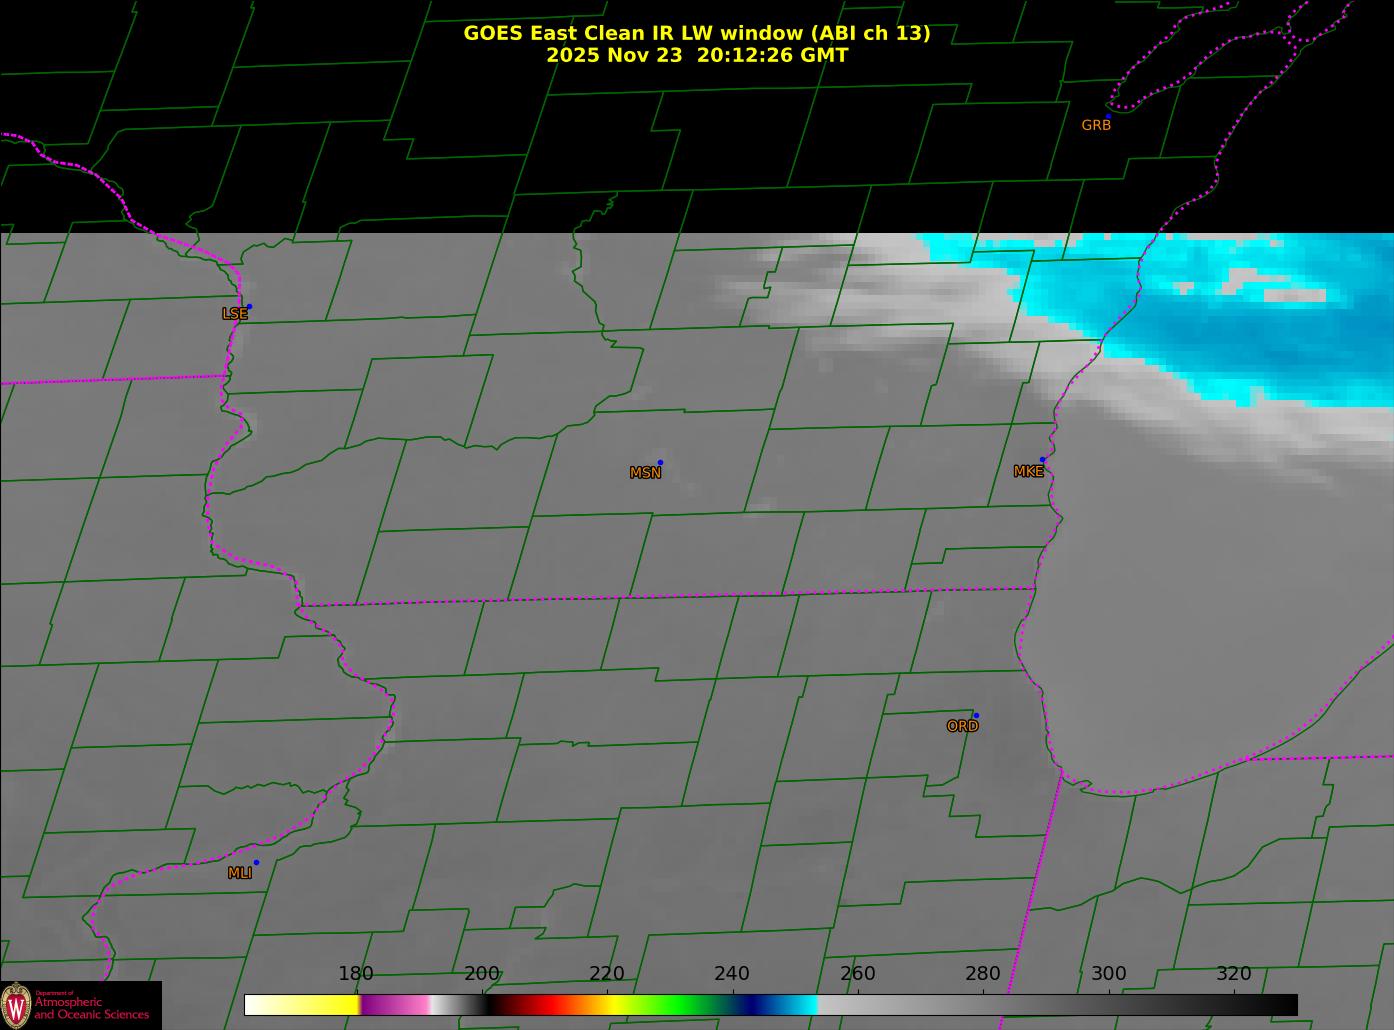Click the University of Wisconsin crest logo
The image size is (1394, 1030).
[x=16, y=1004]
